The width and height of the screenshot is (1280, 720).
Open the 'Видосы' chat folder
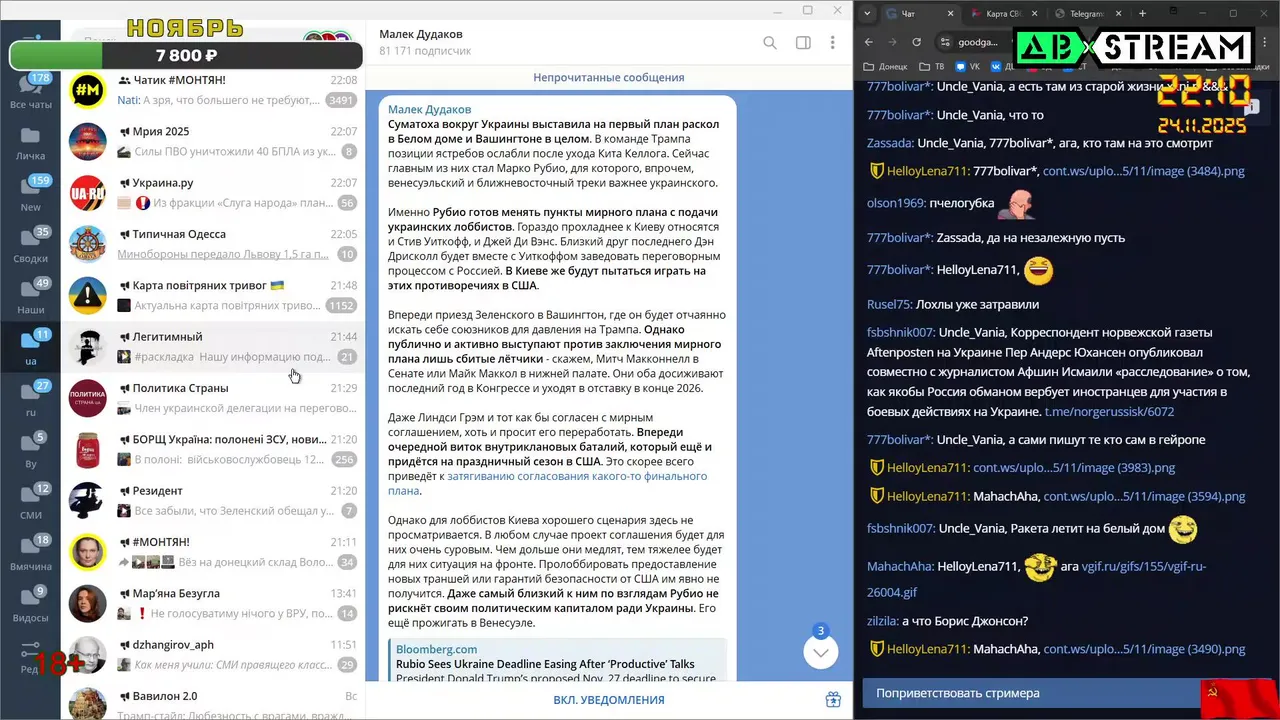point(30,606)
